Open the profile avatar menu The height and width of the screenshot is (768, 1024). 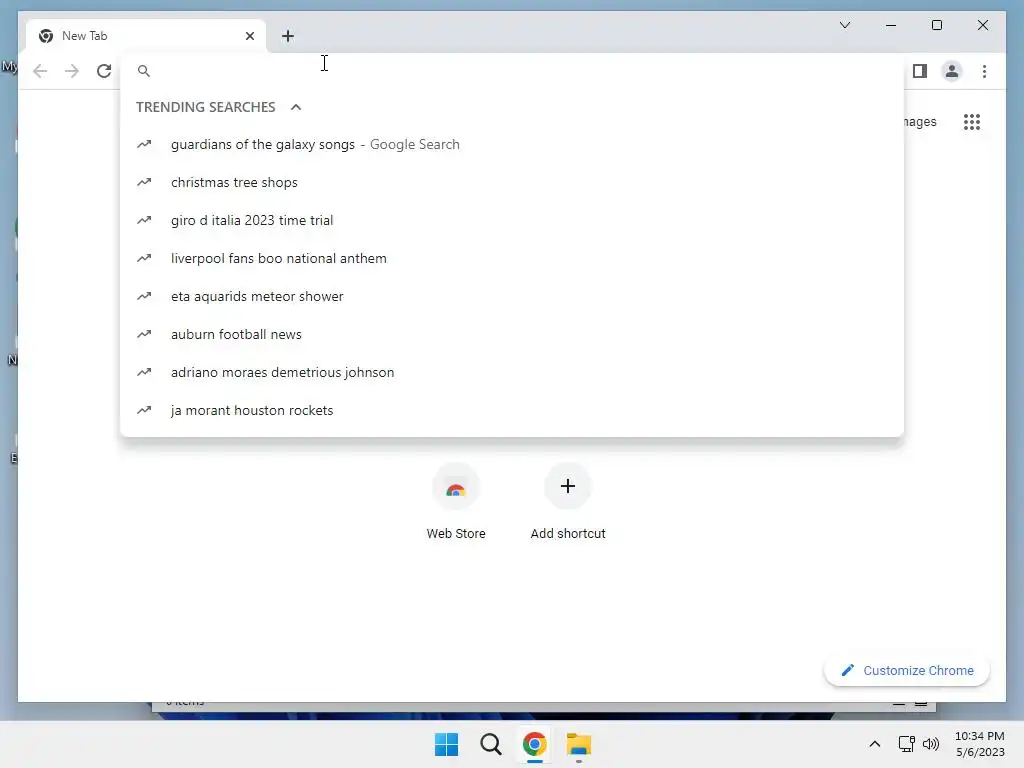tap(952, 71)
